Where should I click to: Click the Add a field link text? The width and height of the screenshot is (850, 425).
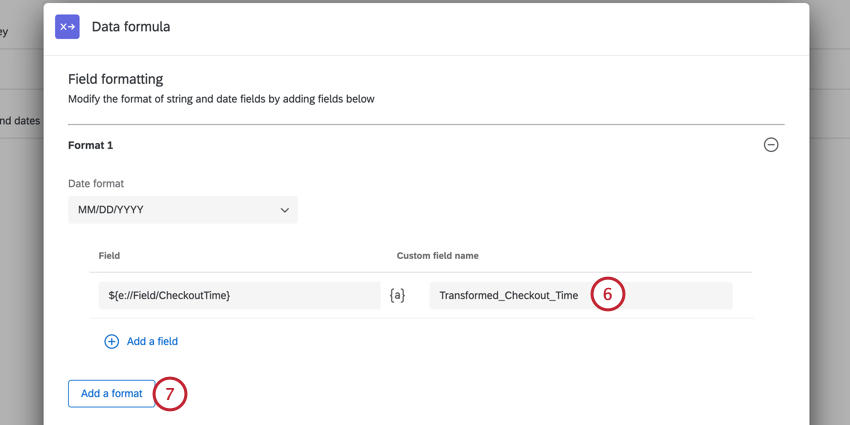coord(152,341)
